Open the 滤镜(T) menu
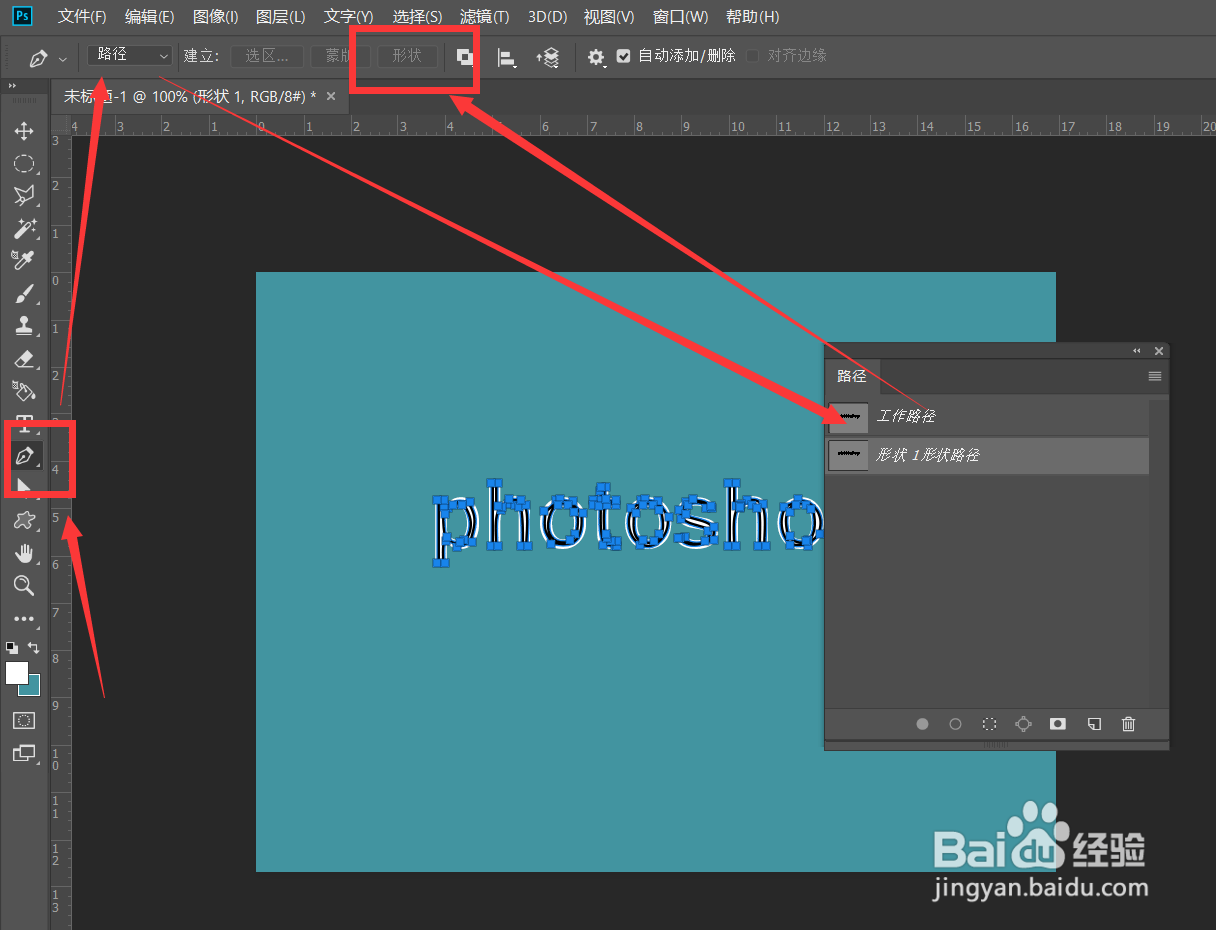The height and width of the screenshot is (930, 1216). pyautogui.click(x=485, y=17)
